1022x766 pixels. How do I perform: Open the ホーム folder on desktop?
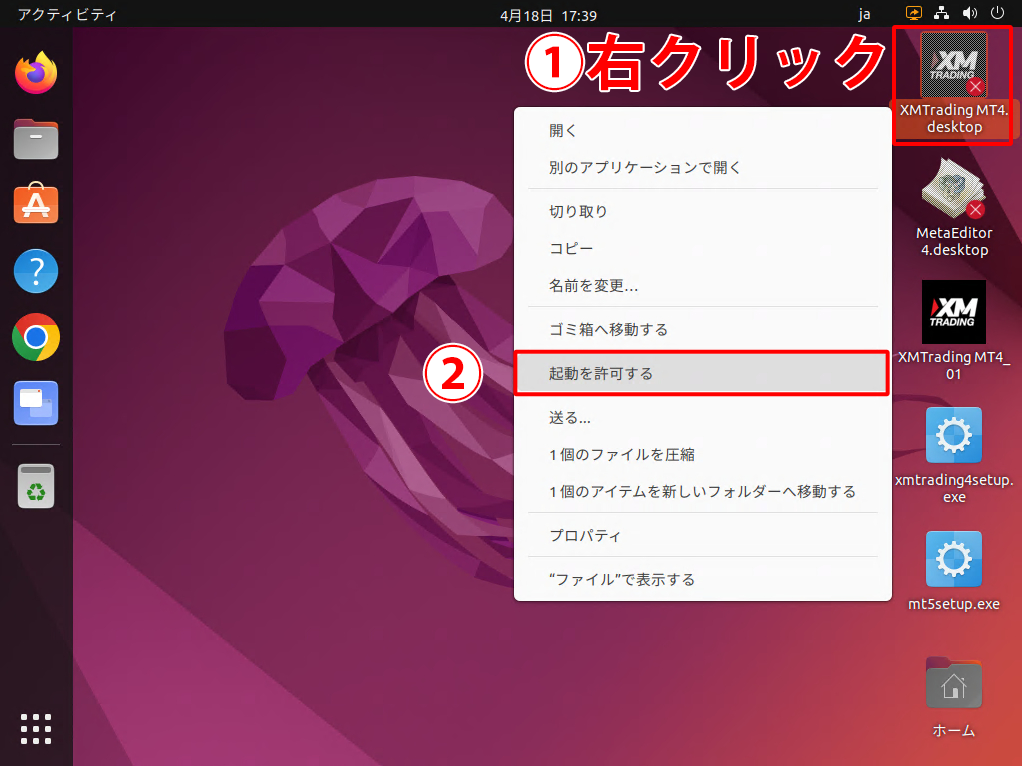tap(953, 685)
